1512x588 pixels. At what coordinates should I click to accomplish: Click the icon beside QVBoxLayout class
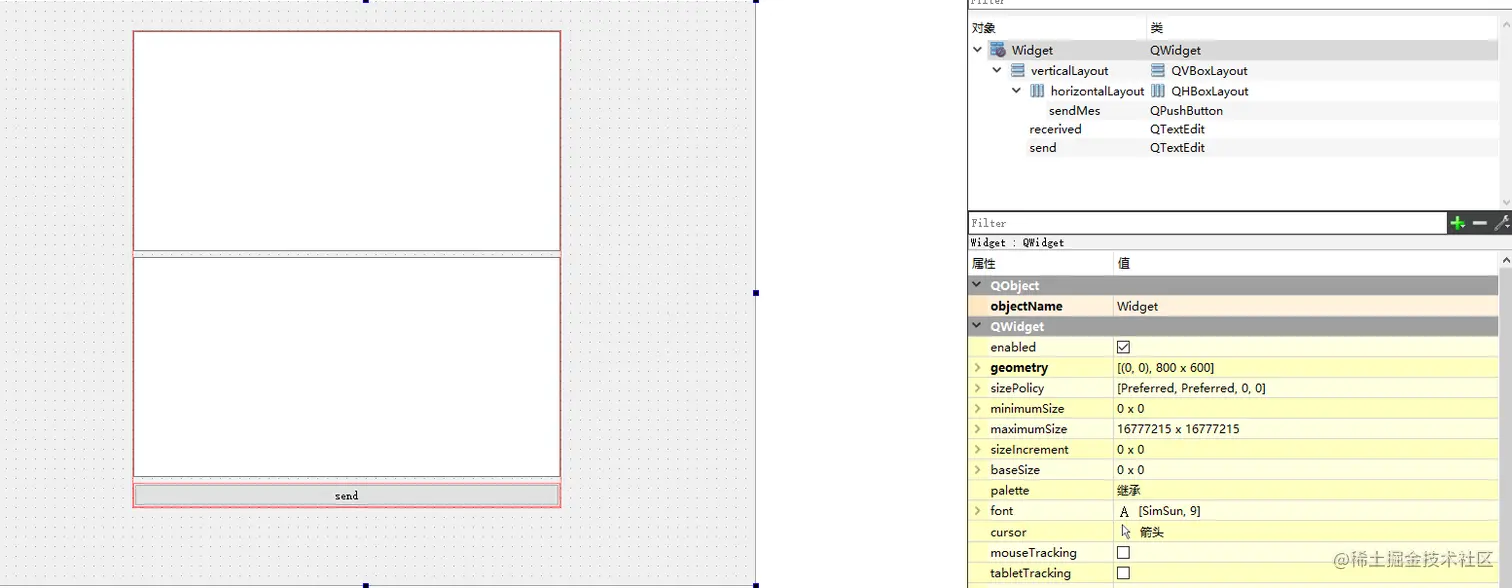point(1158,70)
